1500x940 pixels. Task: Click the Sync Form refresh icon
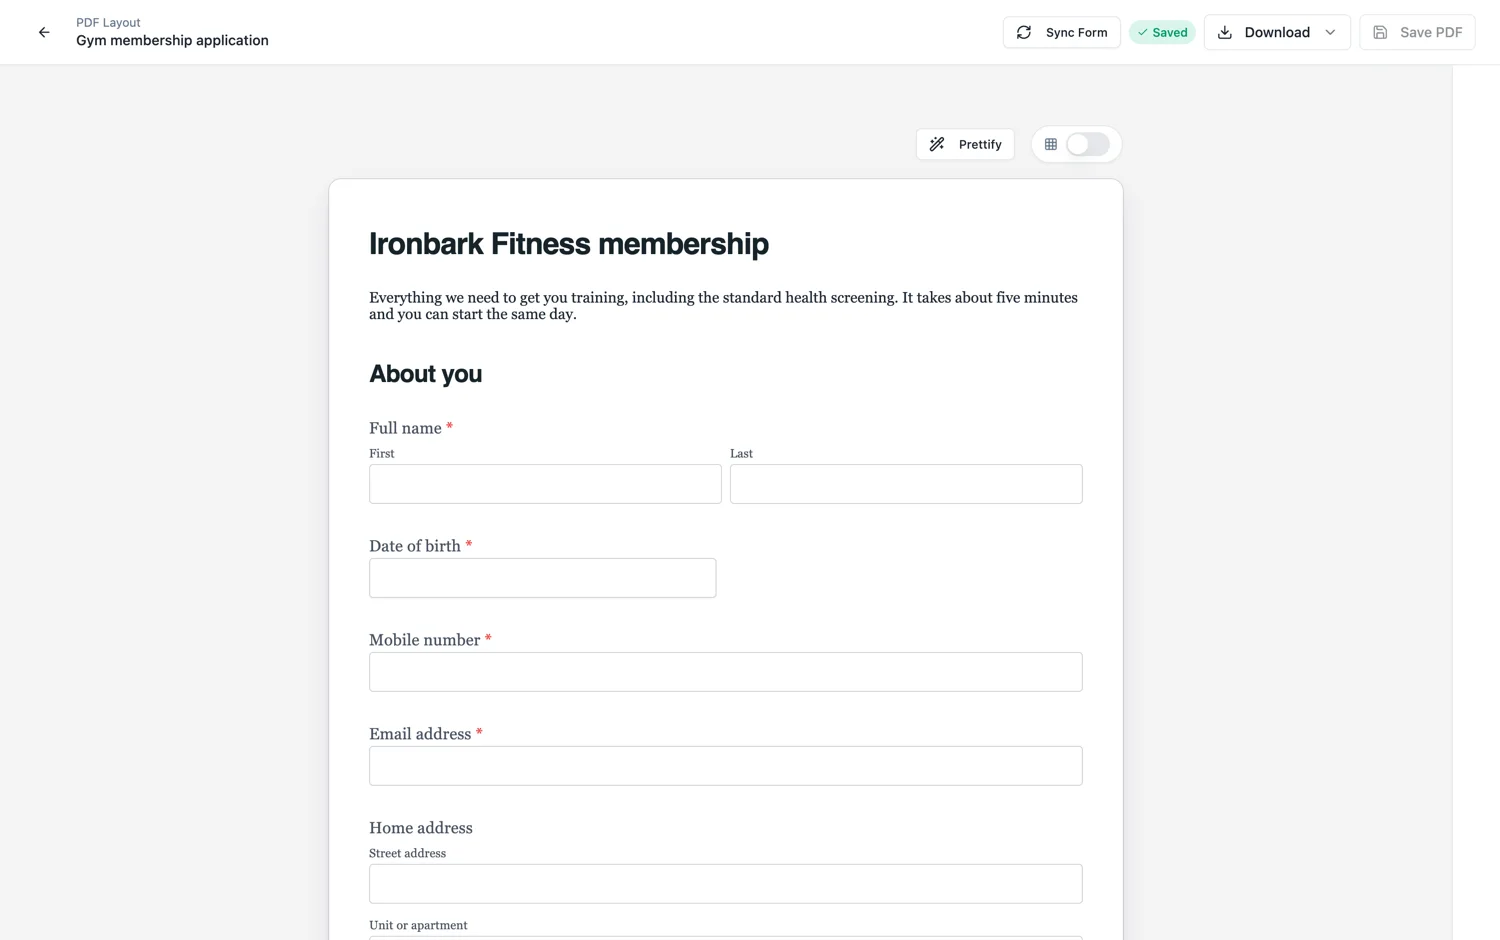1024,32
